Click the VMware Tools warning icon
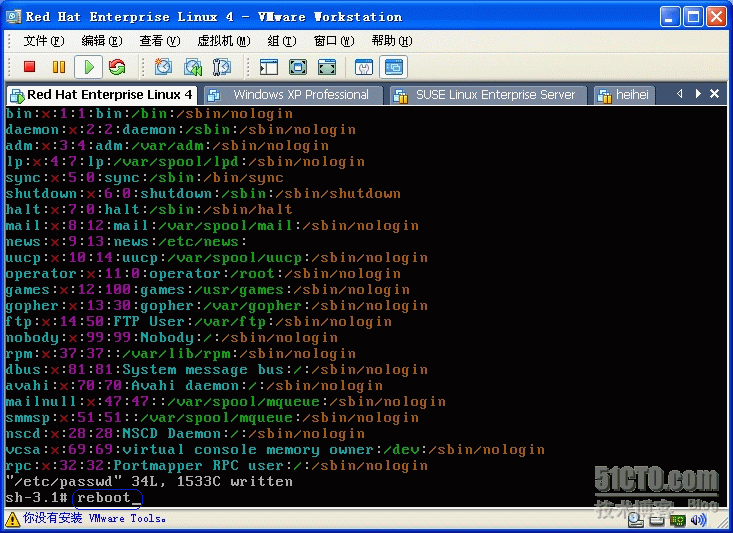Image resolution: width=733 pixels, height=533 pixels. coord(12,519)
